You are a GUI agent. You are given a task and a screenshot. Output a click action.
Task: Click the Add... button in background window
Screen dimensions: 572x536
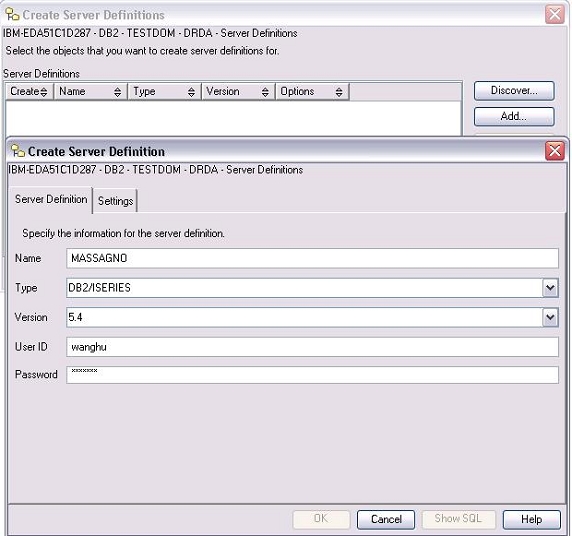tap(514, 116)
